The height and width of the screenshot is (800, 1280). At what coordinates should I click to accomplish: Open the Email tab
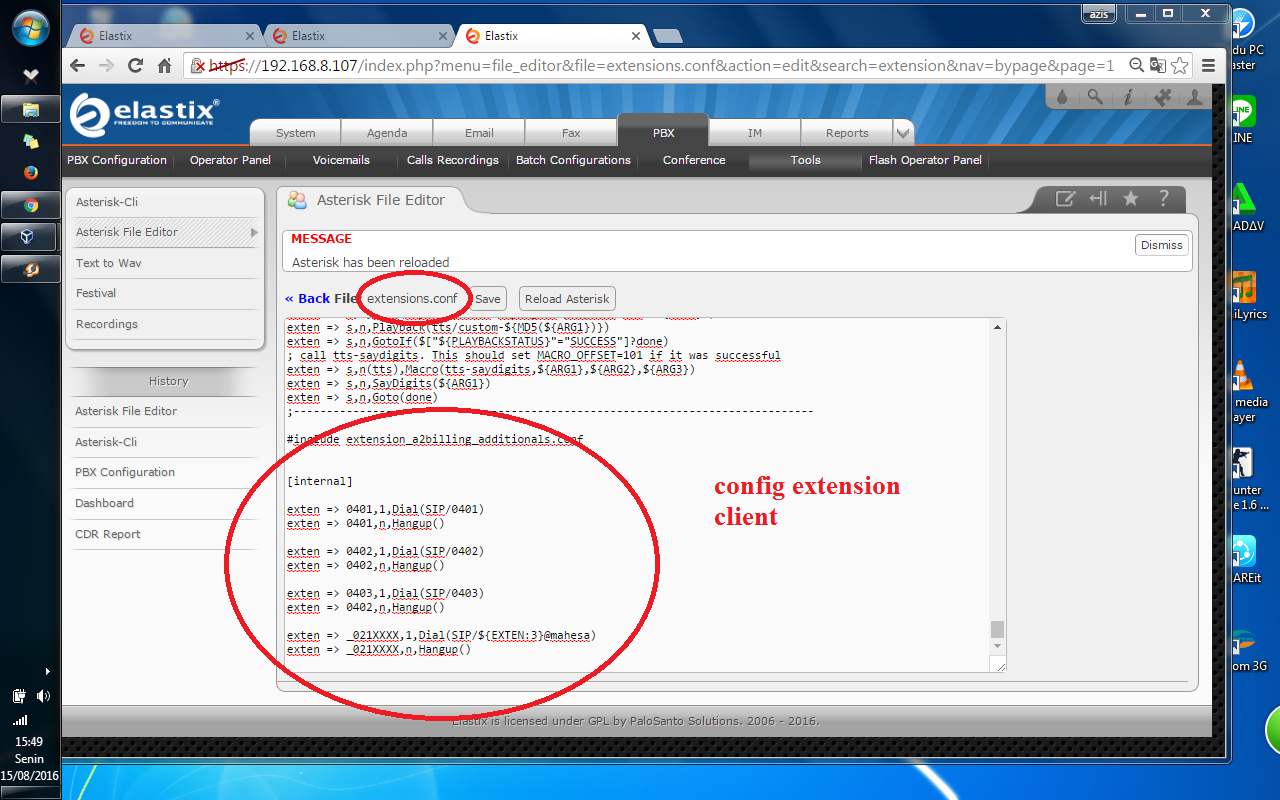479,133
